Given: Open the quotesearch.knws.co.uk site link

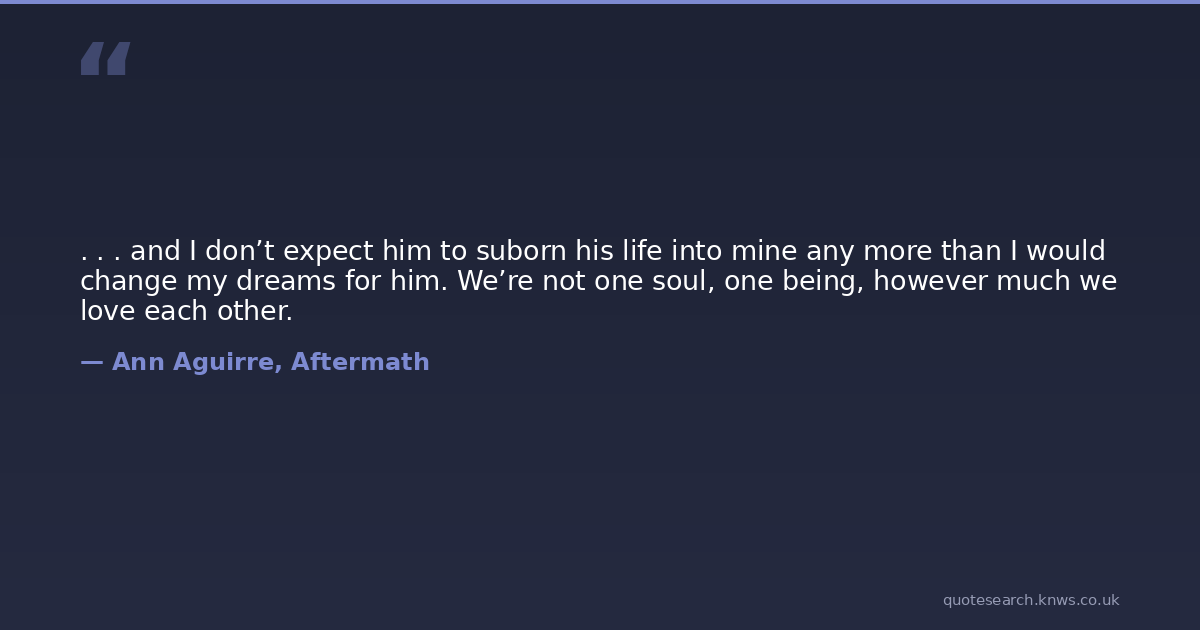Looking at the screenshot, I should (x=1030, y=600).
